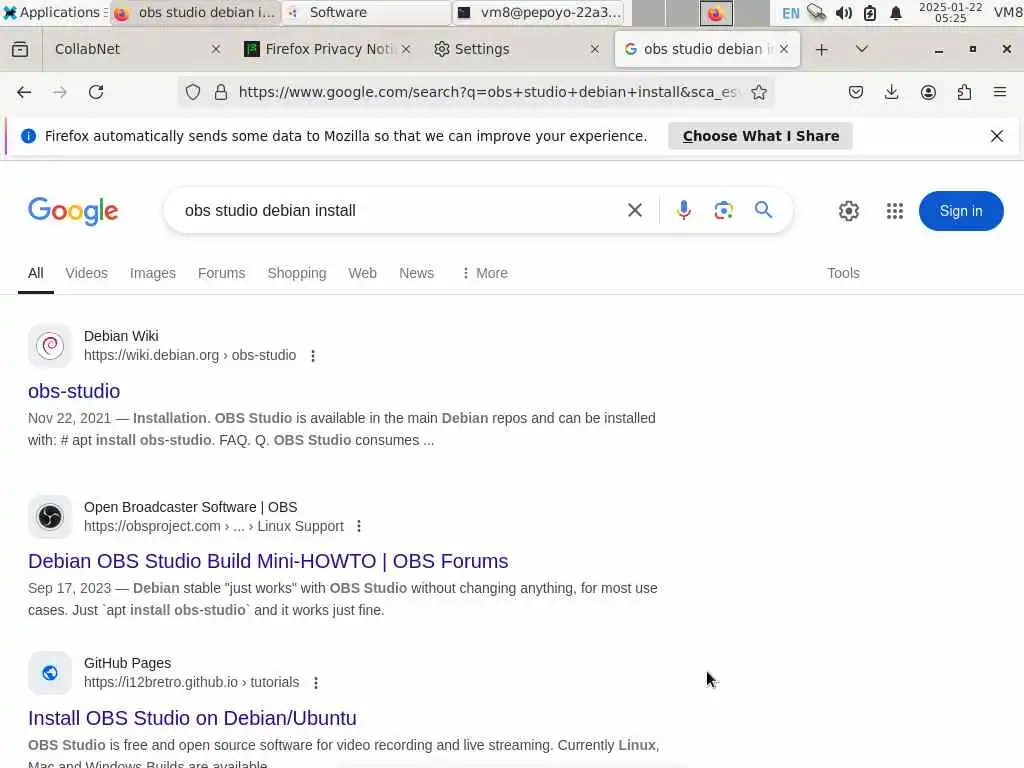Open Google quick settings gear

coord(848,211)
